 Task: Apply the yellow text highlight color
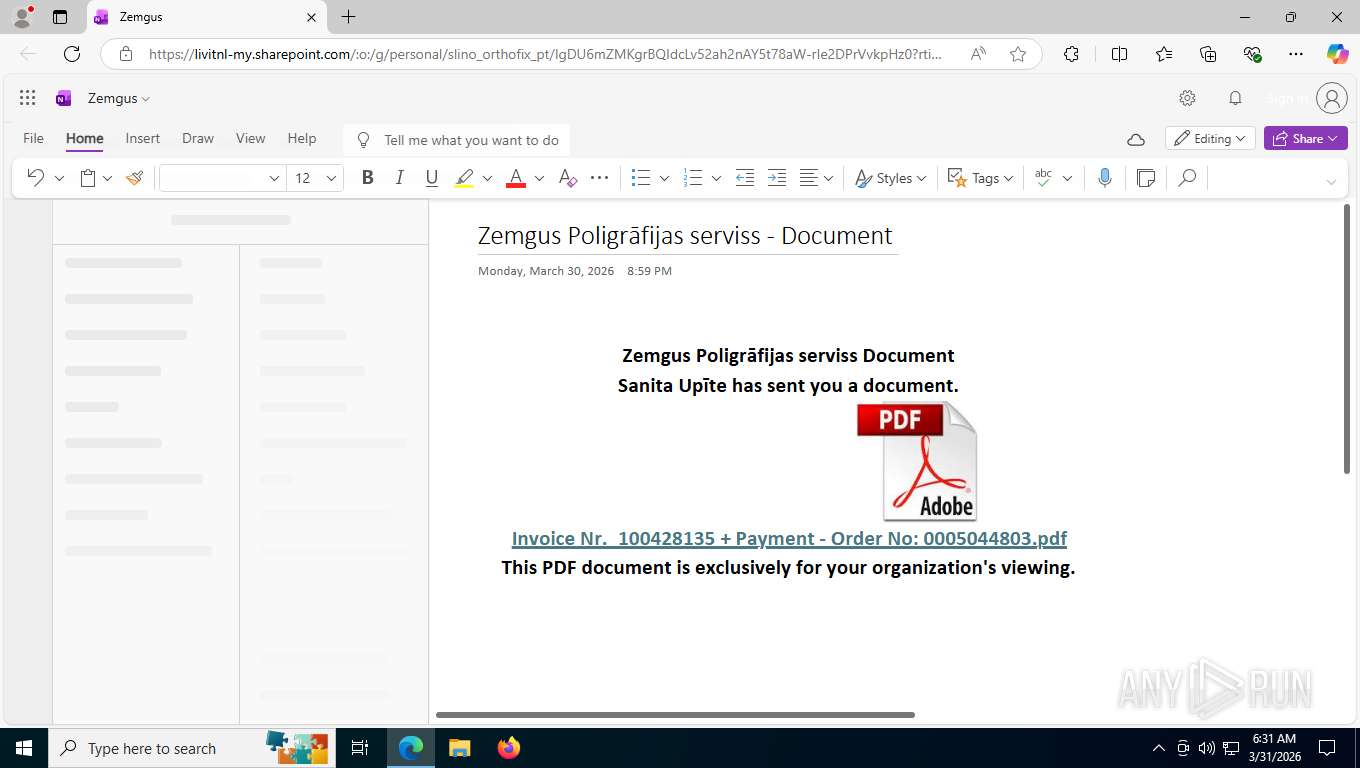tap(464, 178)
